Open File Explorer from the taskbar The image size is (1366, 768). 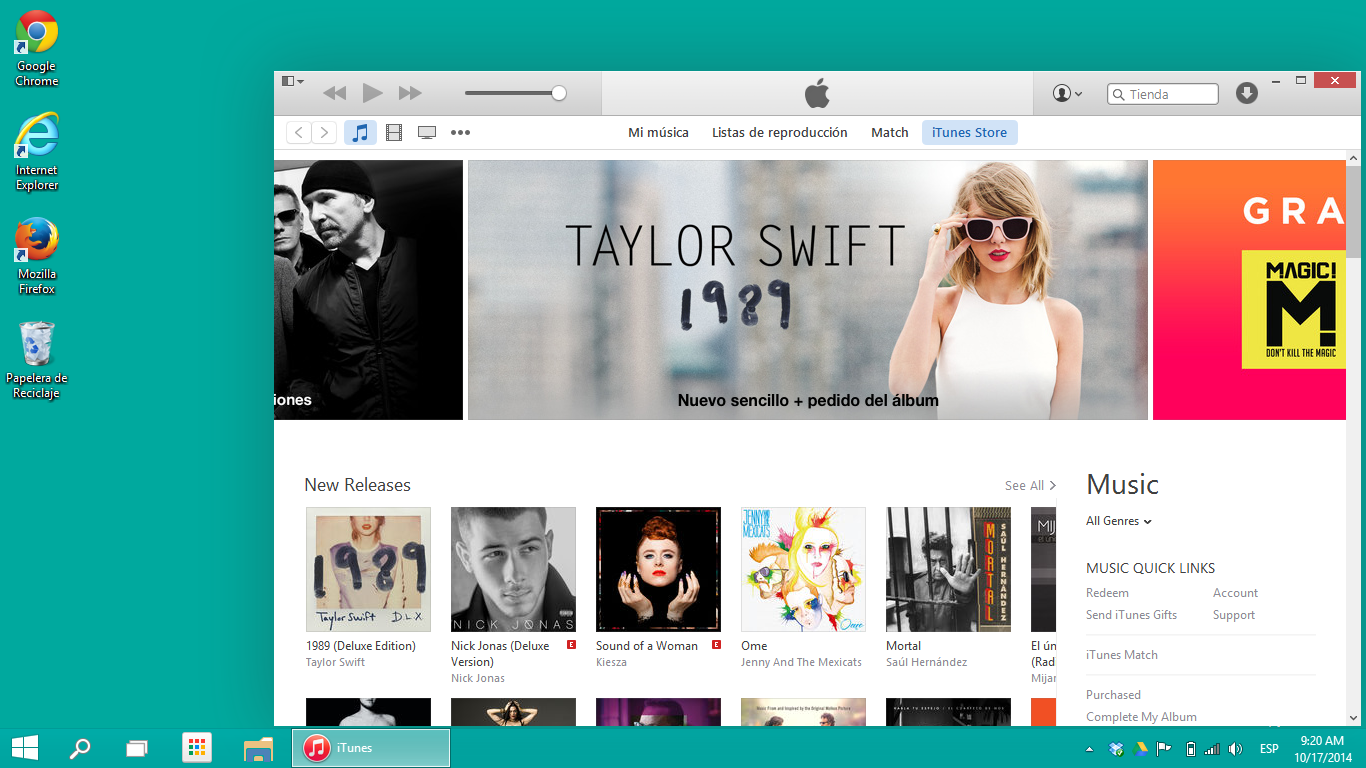pos(258,748)
